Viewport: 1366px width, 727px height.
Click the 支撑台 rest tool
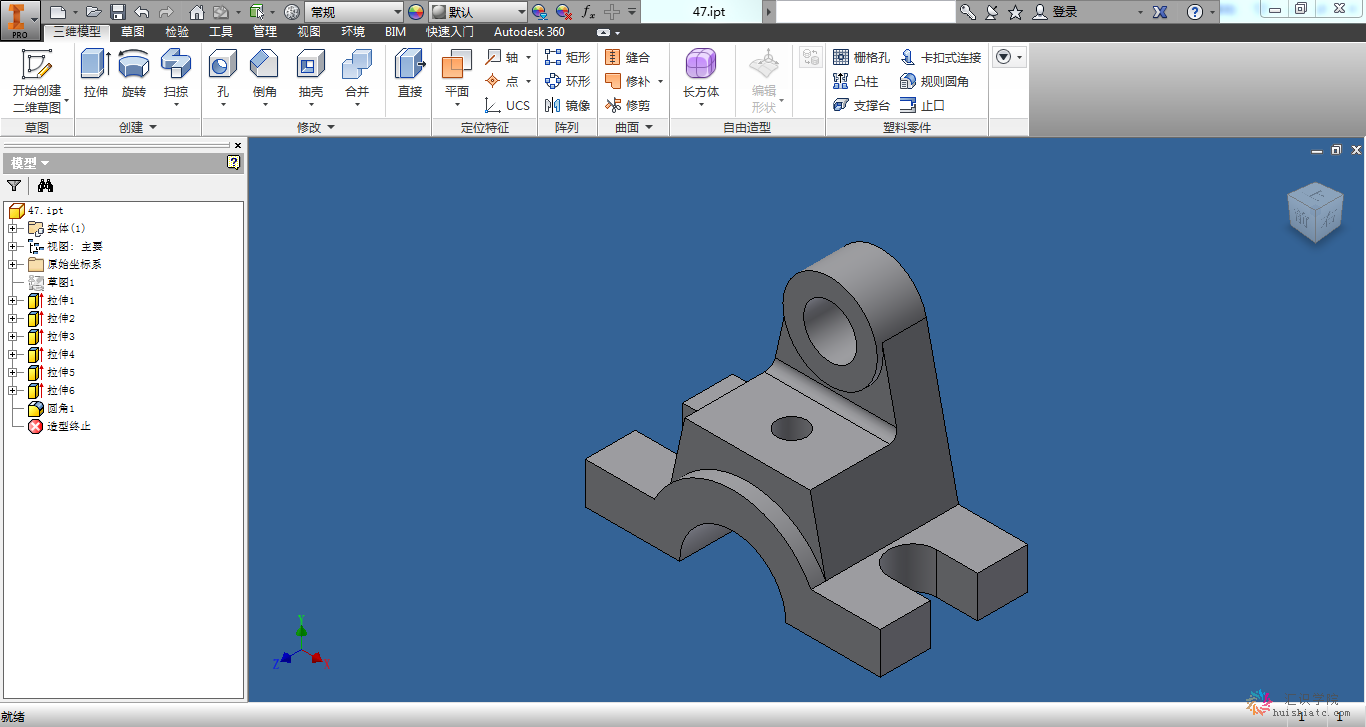point(860,105)
